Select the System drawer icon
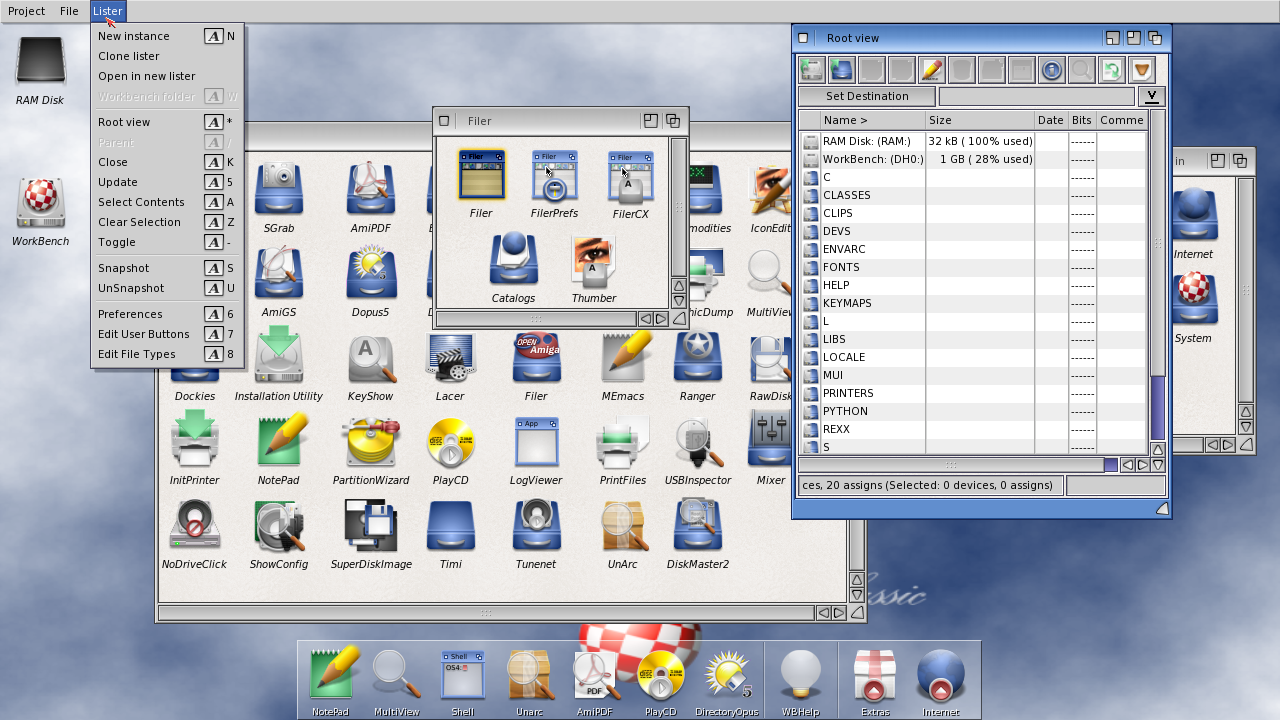The width and height of the screenshot is (1280, 720). click(1193, 309)
